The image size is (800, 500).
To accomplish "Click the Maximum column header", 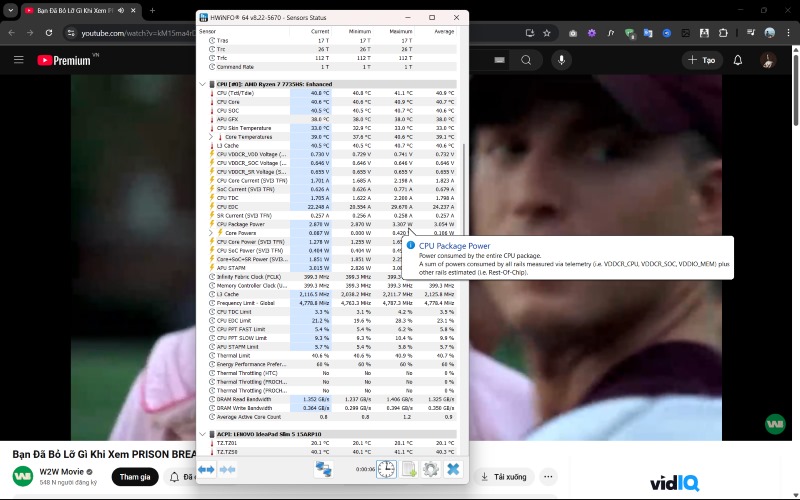I will click(x=393, y=32).
